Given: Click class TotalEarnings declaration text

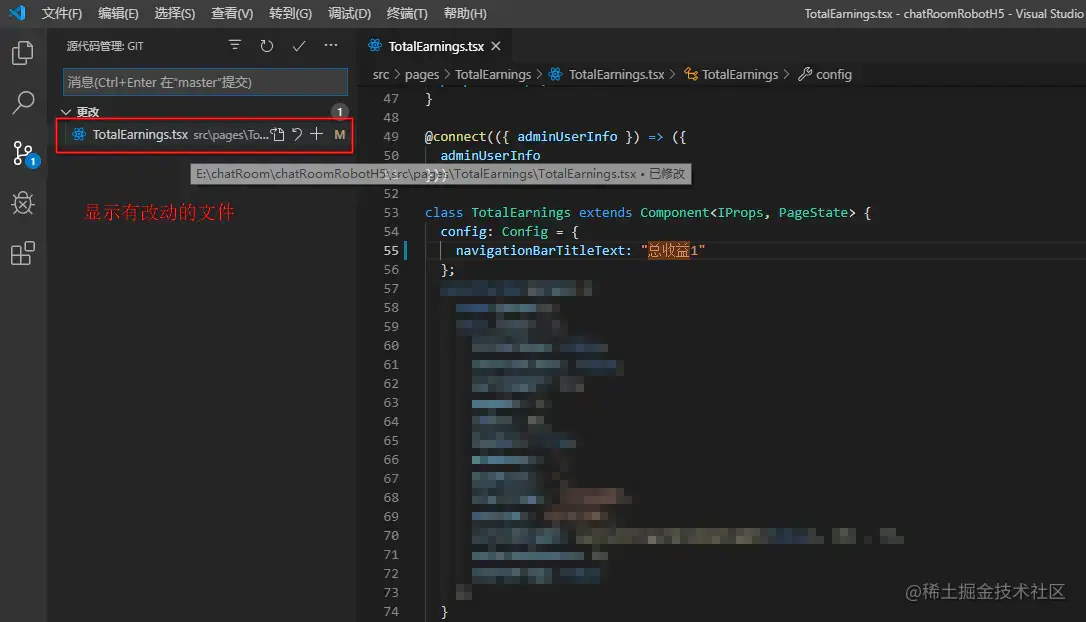Looking at the screenshot, I should pyautogui.click(x=497, y=213).
